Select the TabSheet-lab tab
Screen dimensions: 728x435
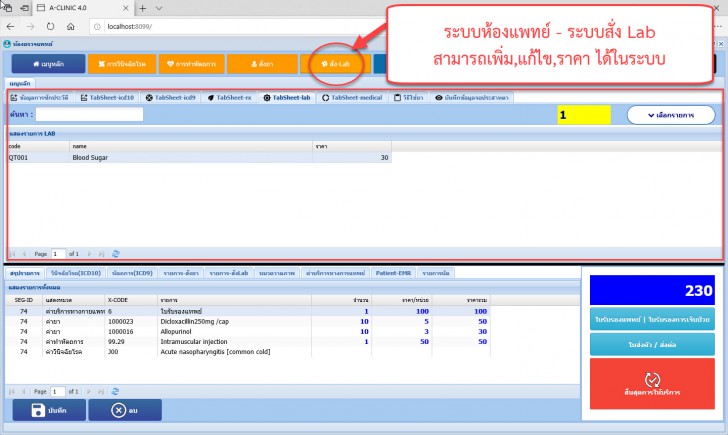[x=286, y=97]
